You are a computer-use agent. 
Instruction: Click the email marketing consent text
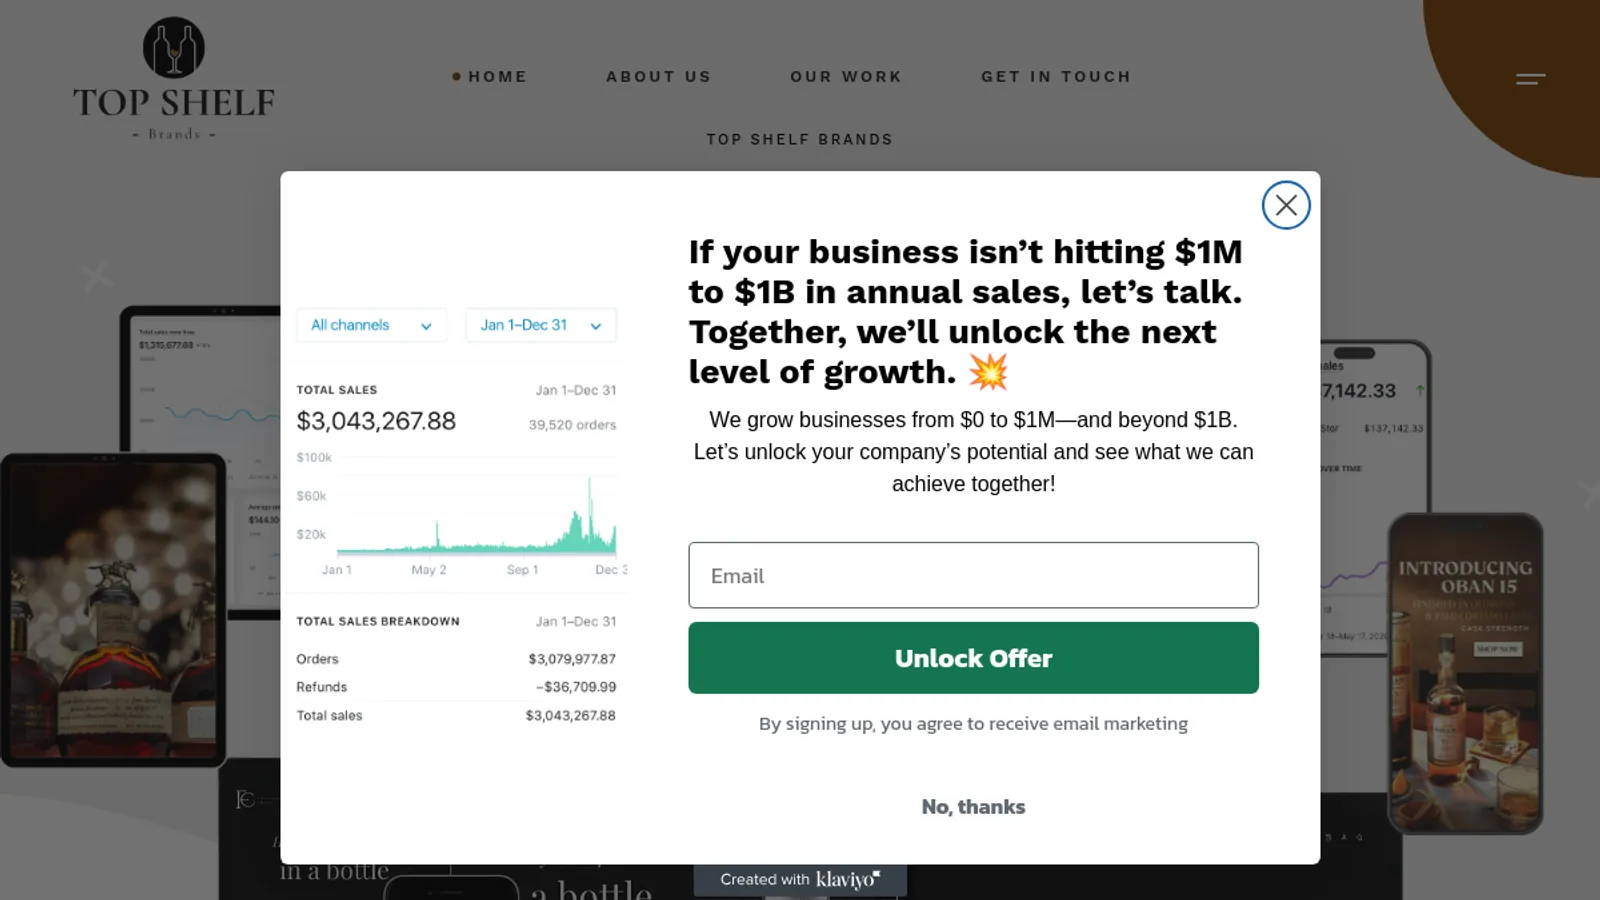point(973,724)
